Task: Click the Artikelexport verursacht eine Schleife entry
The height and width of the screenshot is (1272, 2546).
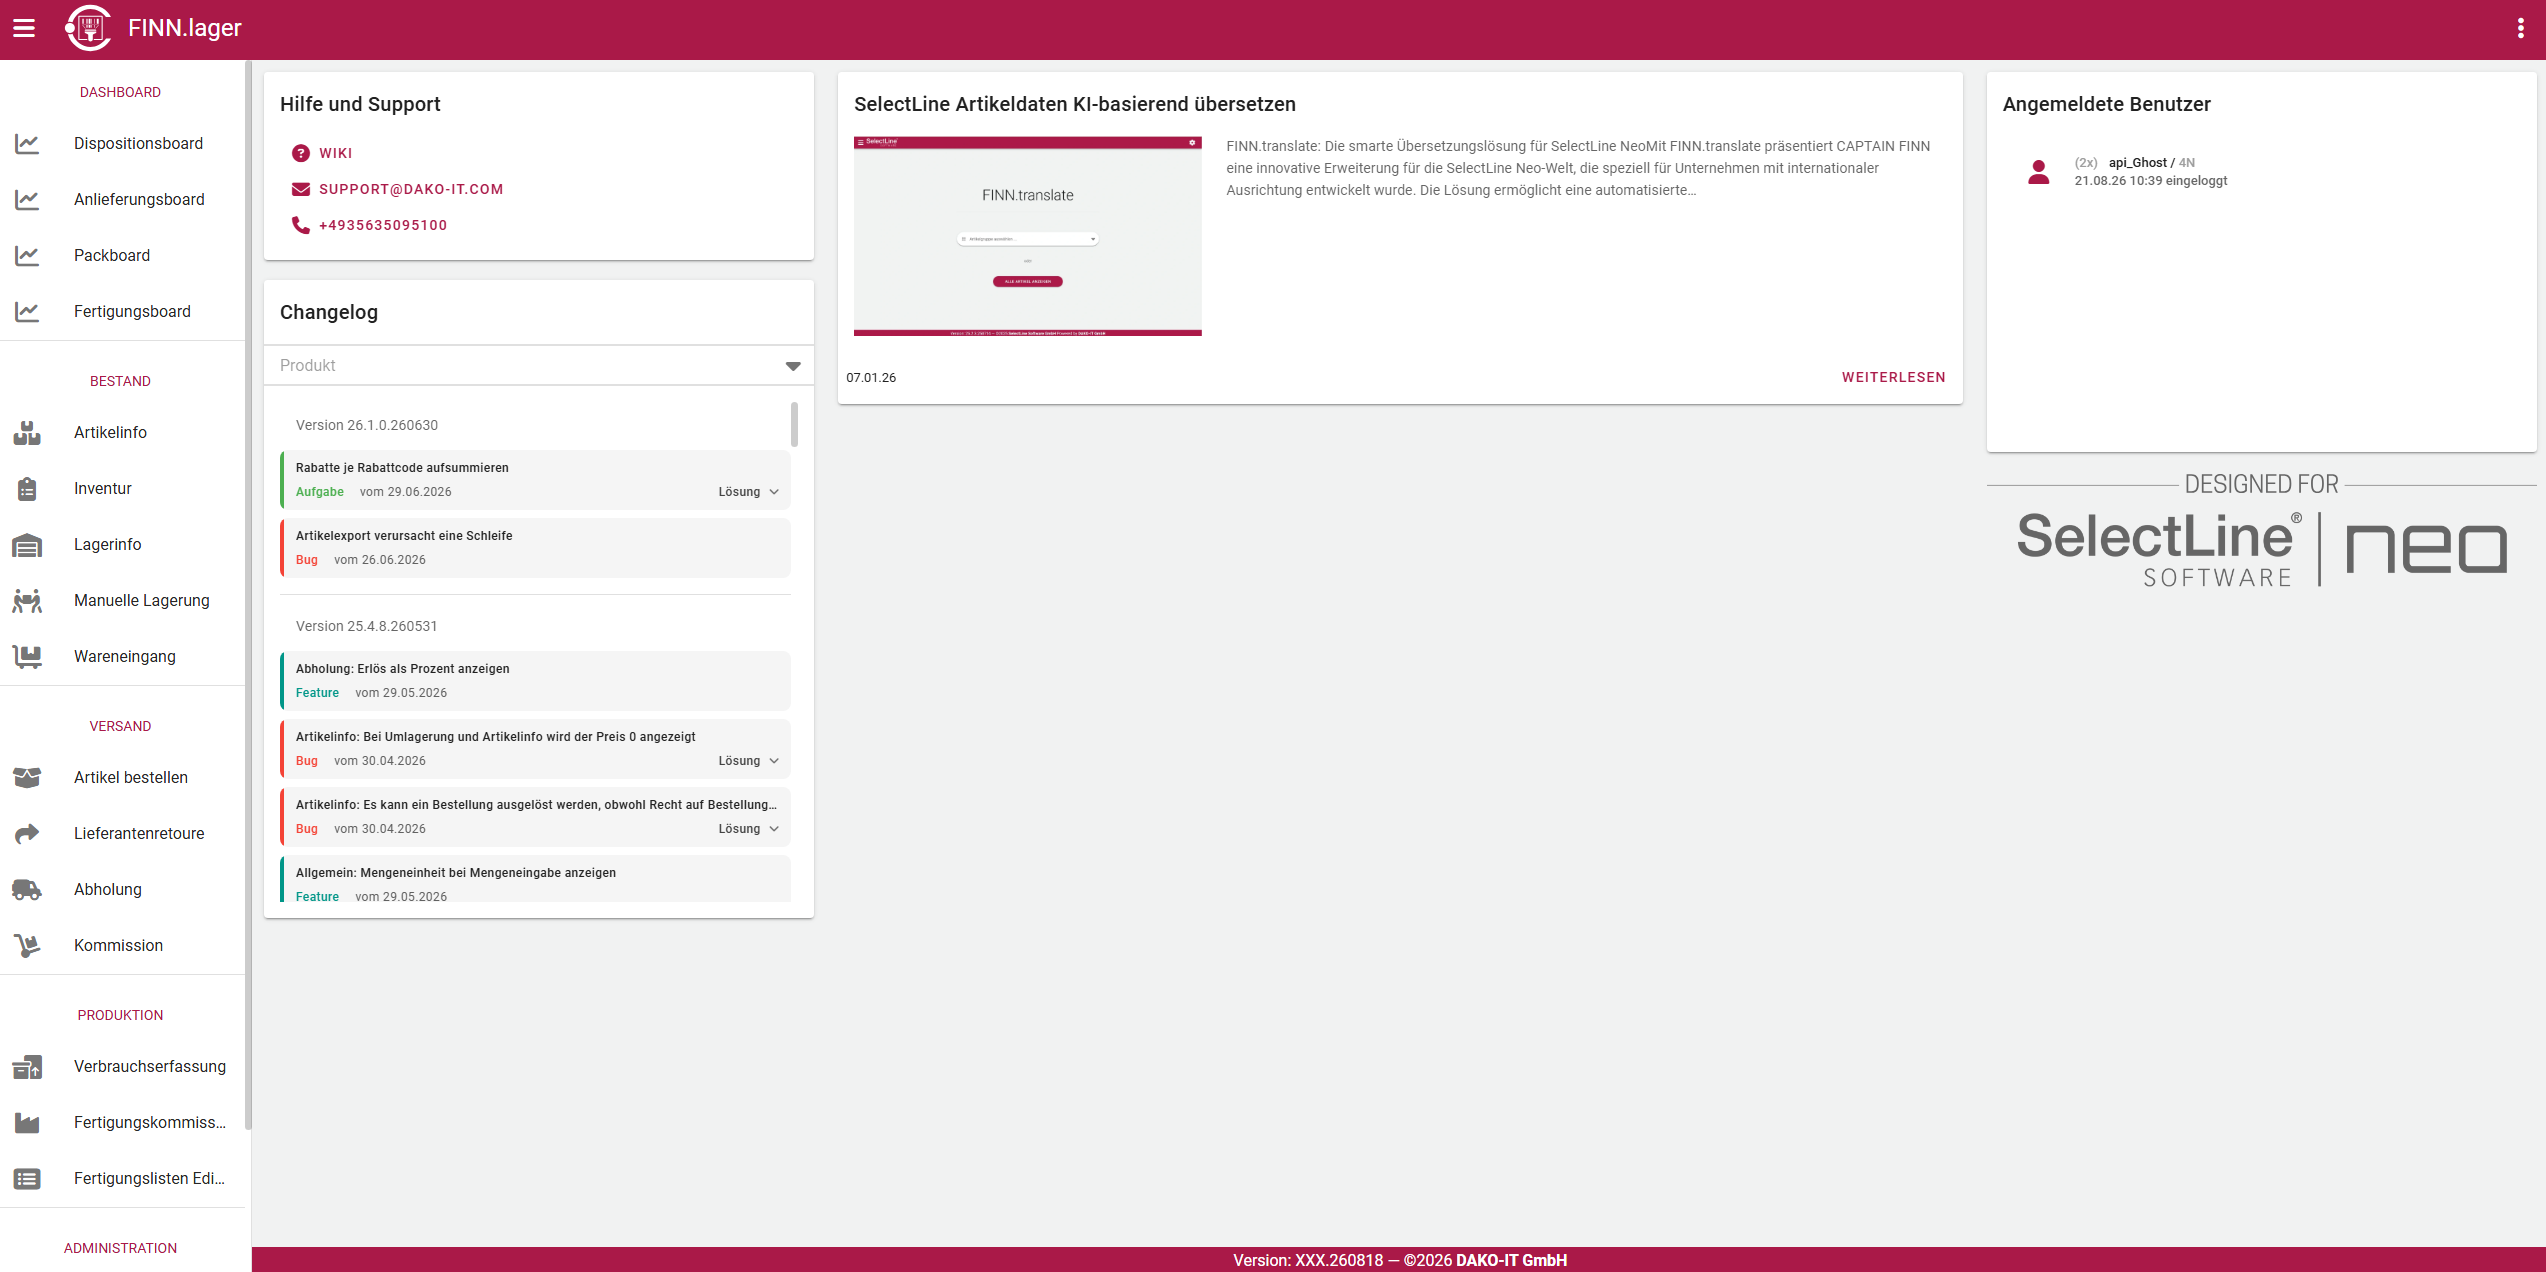Action: click(x=536, y=548)
